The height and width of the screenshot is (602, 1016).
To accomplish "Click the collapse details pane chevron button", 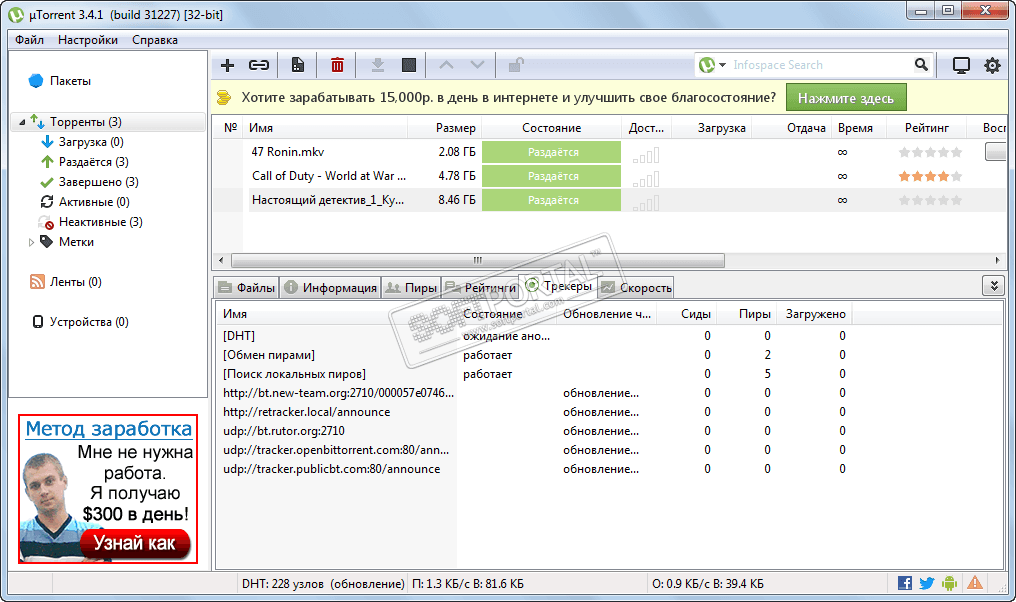I will 993,286.
